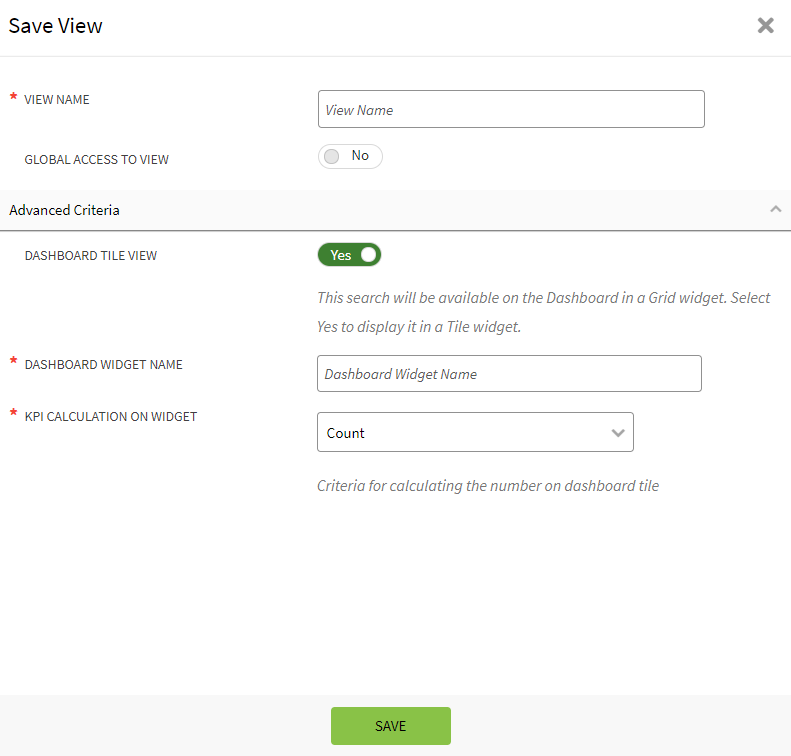Enable Global Access to View toggle

click(349, 156)
